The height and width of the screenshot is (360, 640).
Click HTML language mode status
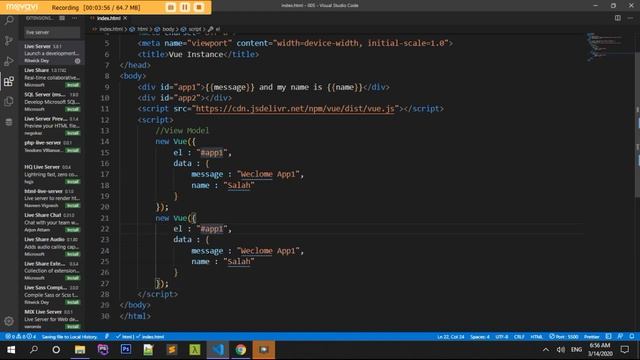[536, 337]
